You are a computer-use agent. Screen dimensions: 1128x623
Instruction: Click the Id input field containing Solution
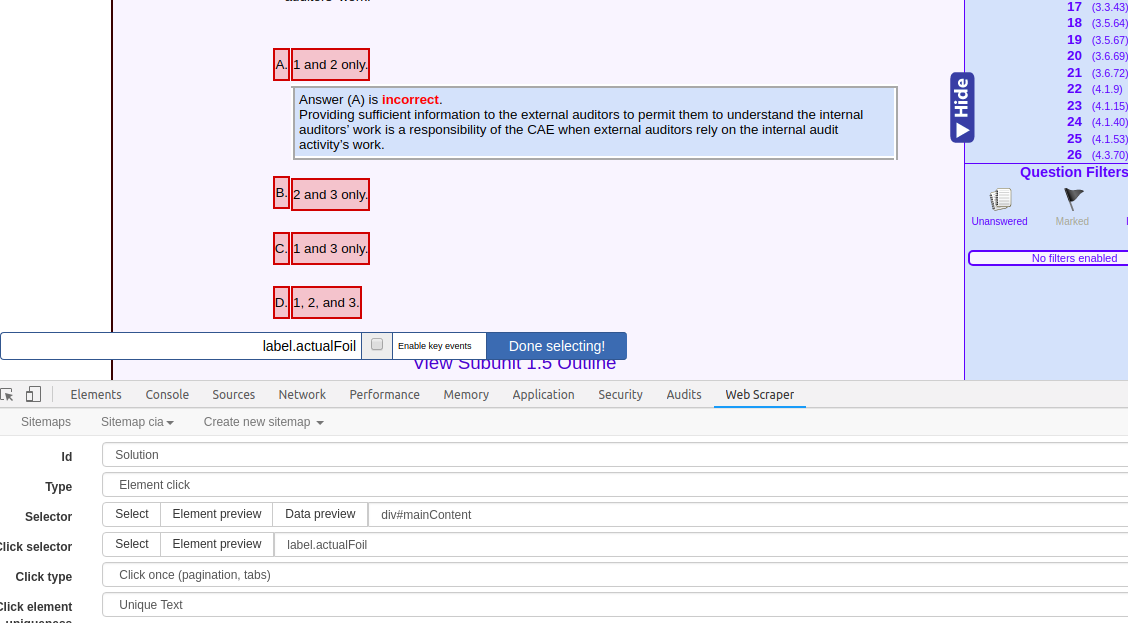(615, 455)
